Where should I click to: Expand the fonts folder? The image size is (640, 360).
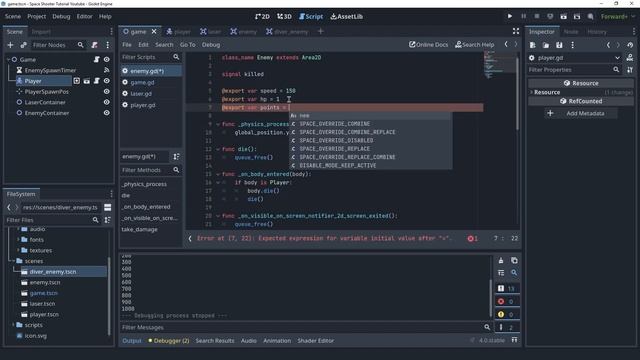pyautogui.click(x=18, y=240)
